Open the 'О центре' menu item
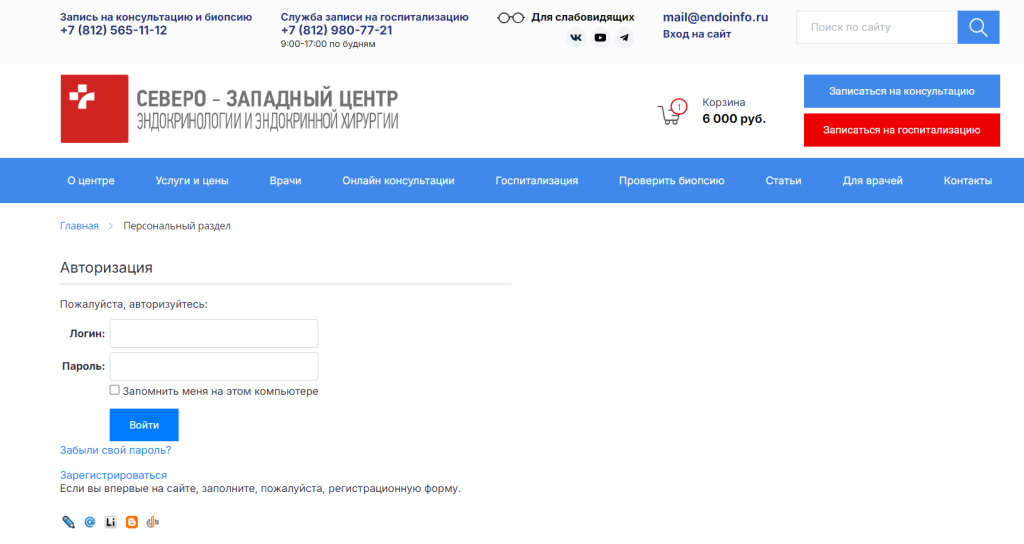 pyautogui.click(x=91, y=180)
